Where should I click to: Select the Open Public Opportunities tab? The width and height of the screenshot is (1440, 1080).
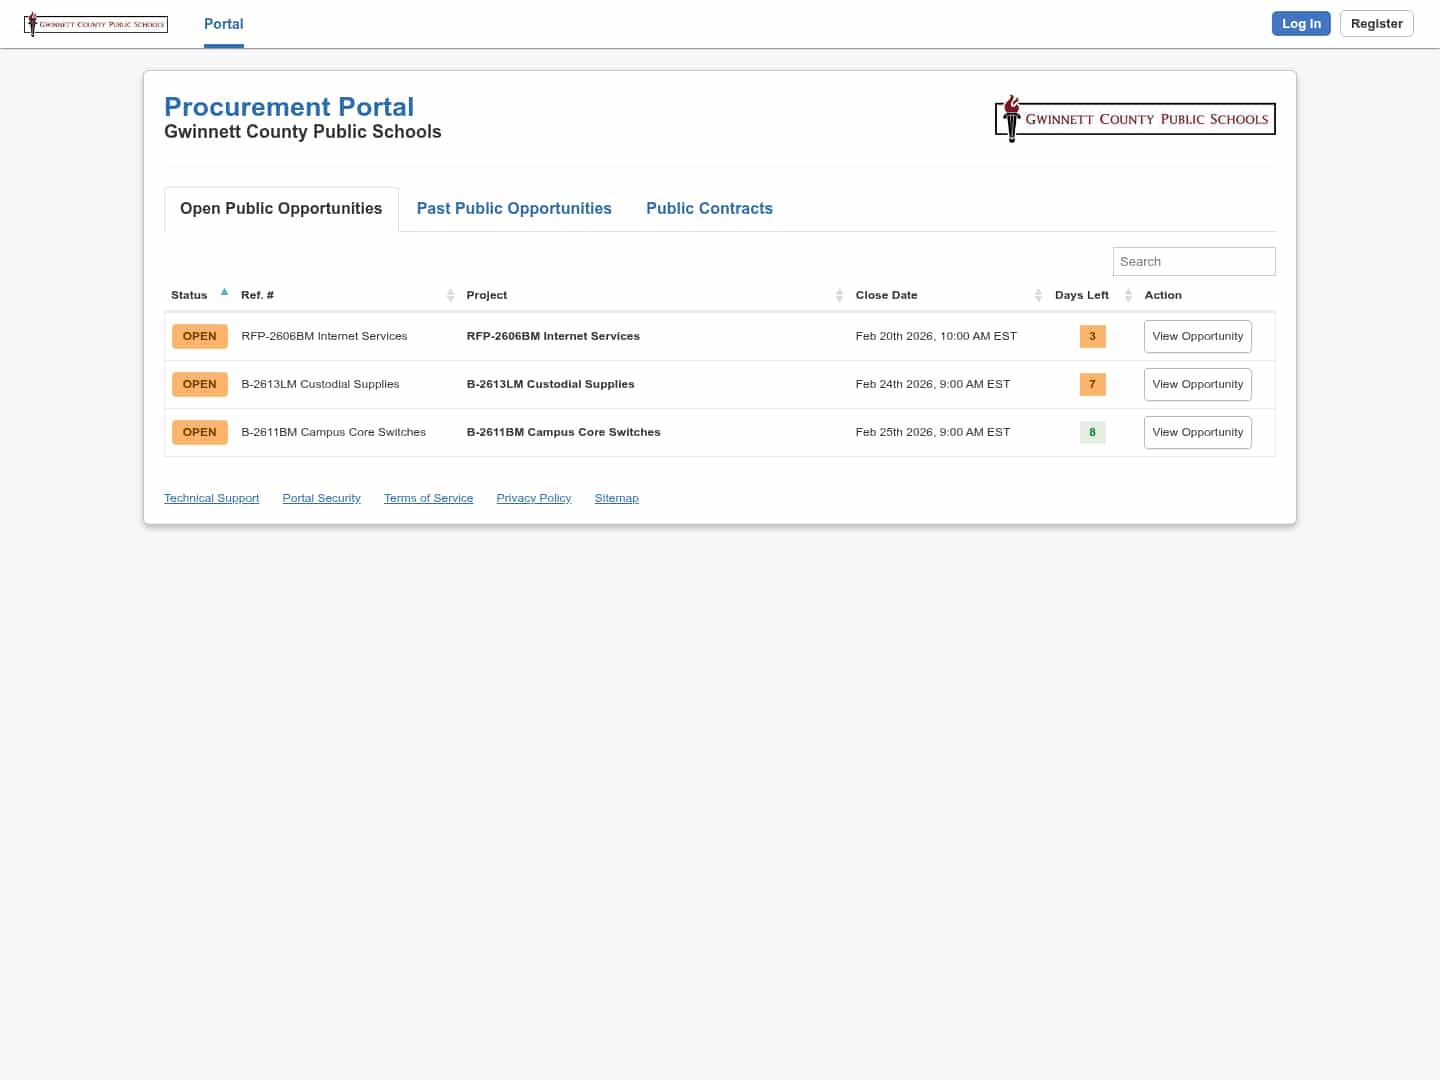[281, 208]
